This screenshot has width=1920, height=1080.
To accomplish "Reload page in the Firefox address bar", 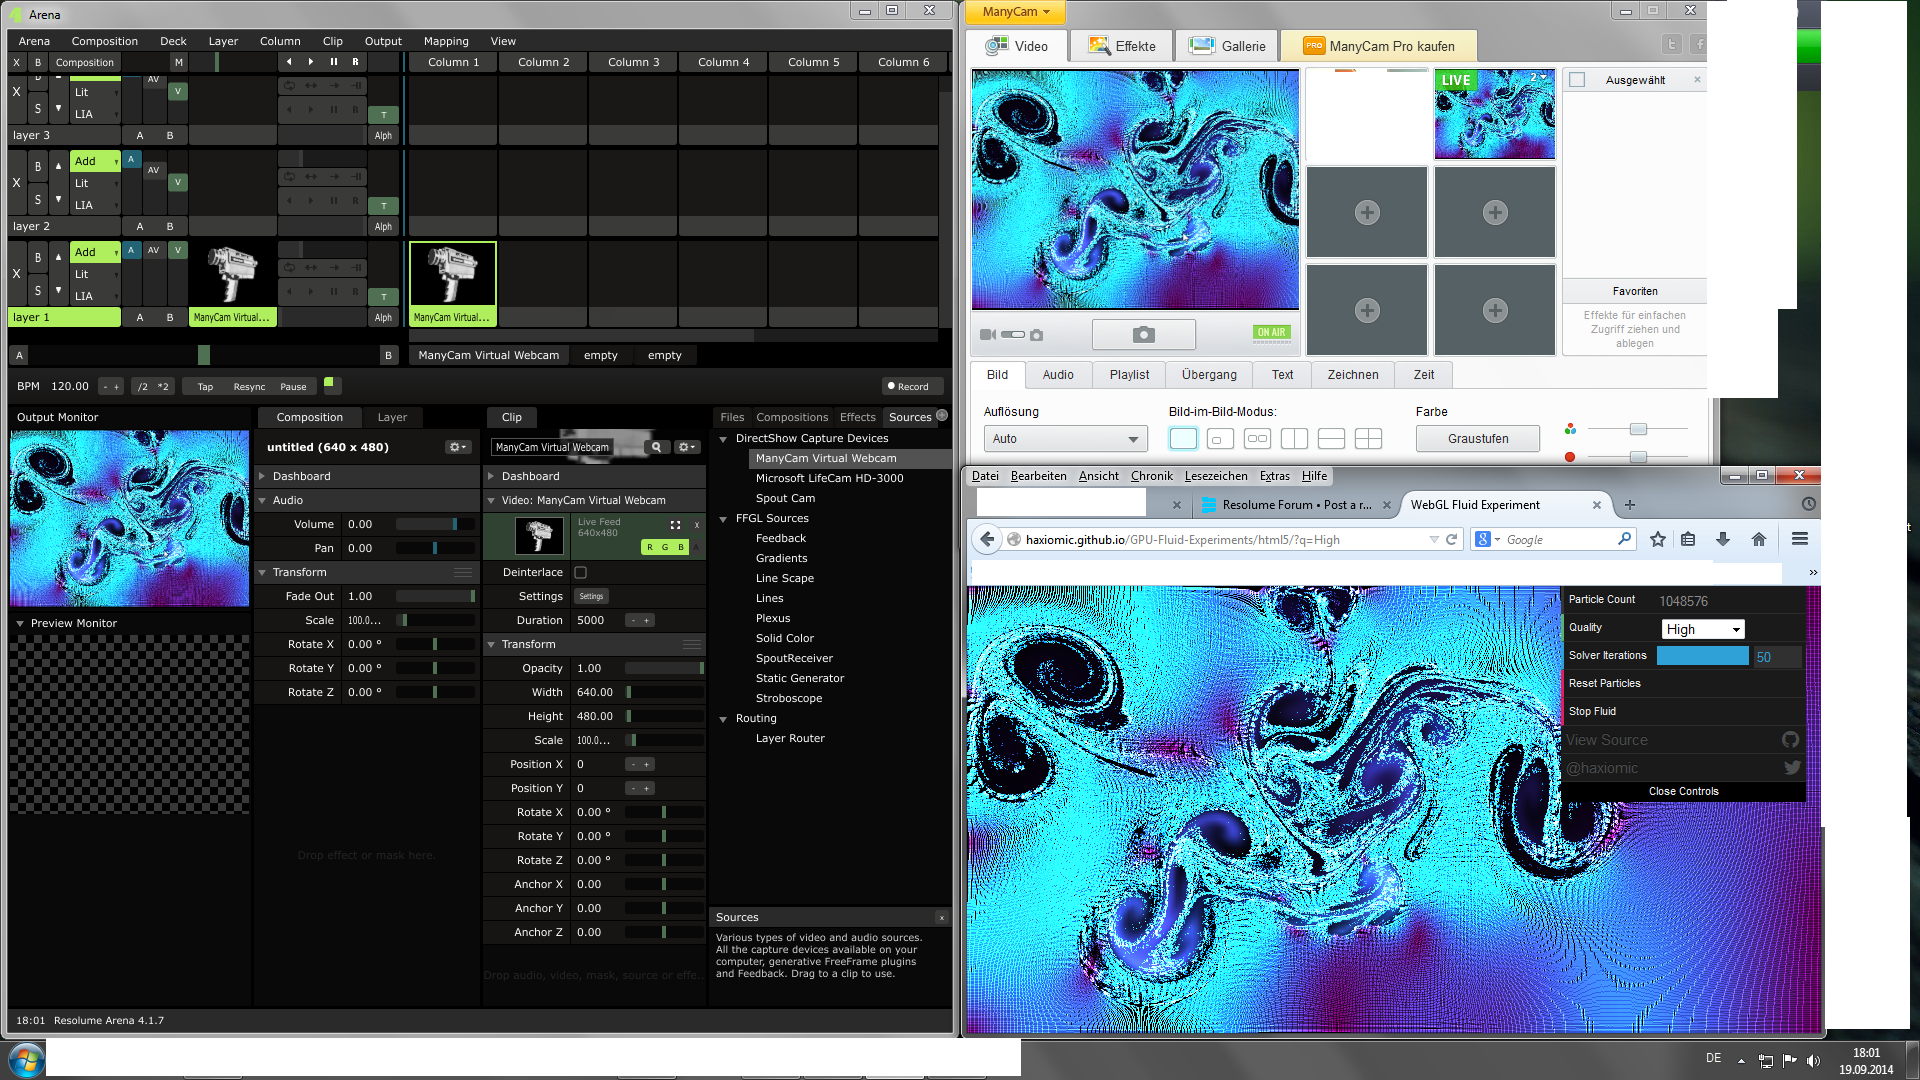I will (1452, 539).
